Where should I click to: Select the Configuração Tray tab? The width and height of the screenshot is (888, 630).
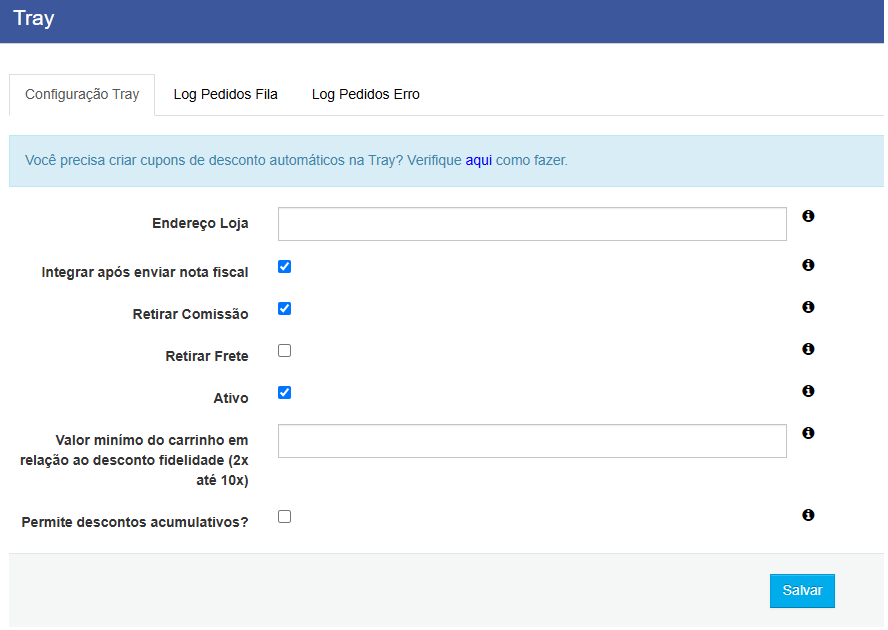click(82, 95)
